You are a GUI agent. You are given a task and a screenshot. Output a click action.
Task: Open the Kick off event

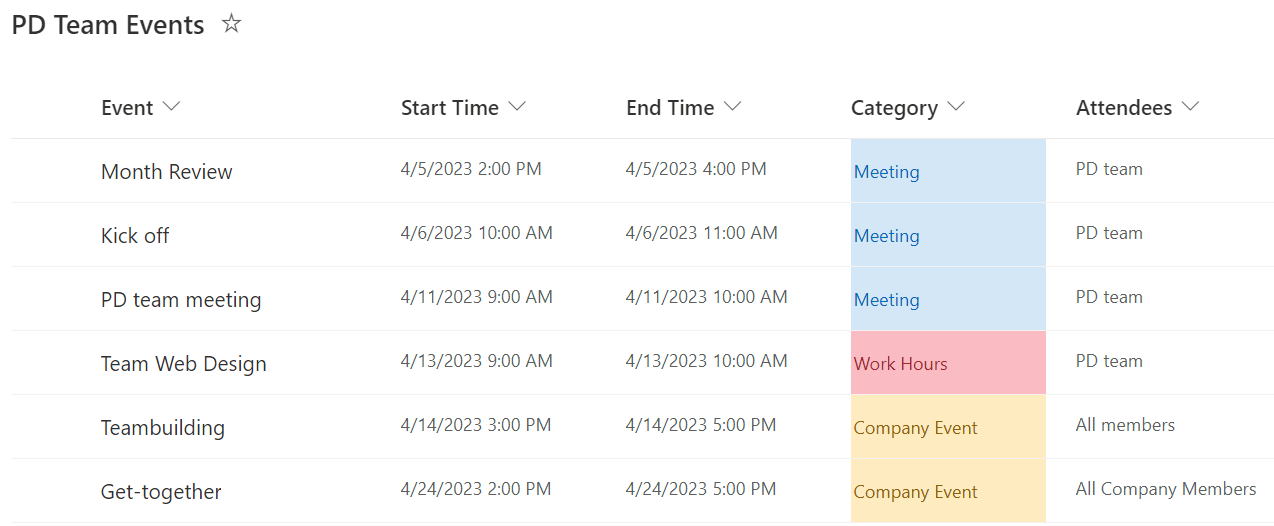coord(135,236)
